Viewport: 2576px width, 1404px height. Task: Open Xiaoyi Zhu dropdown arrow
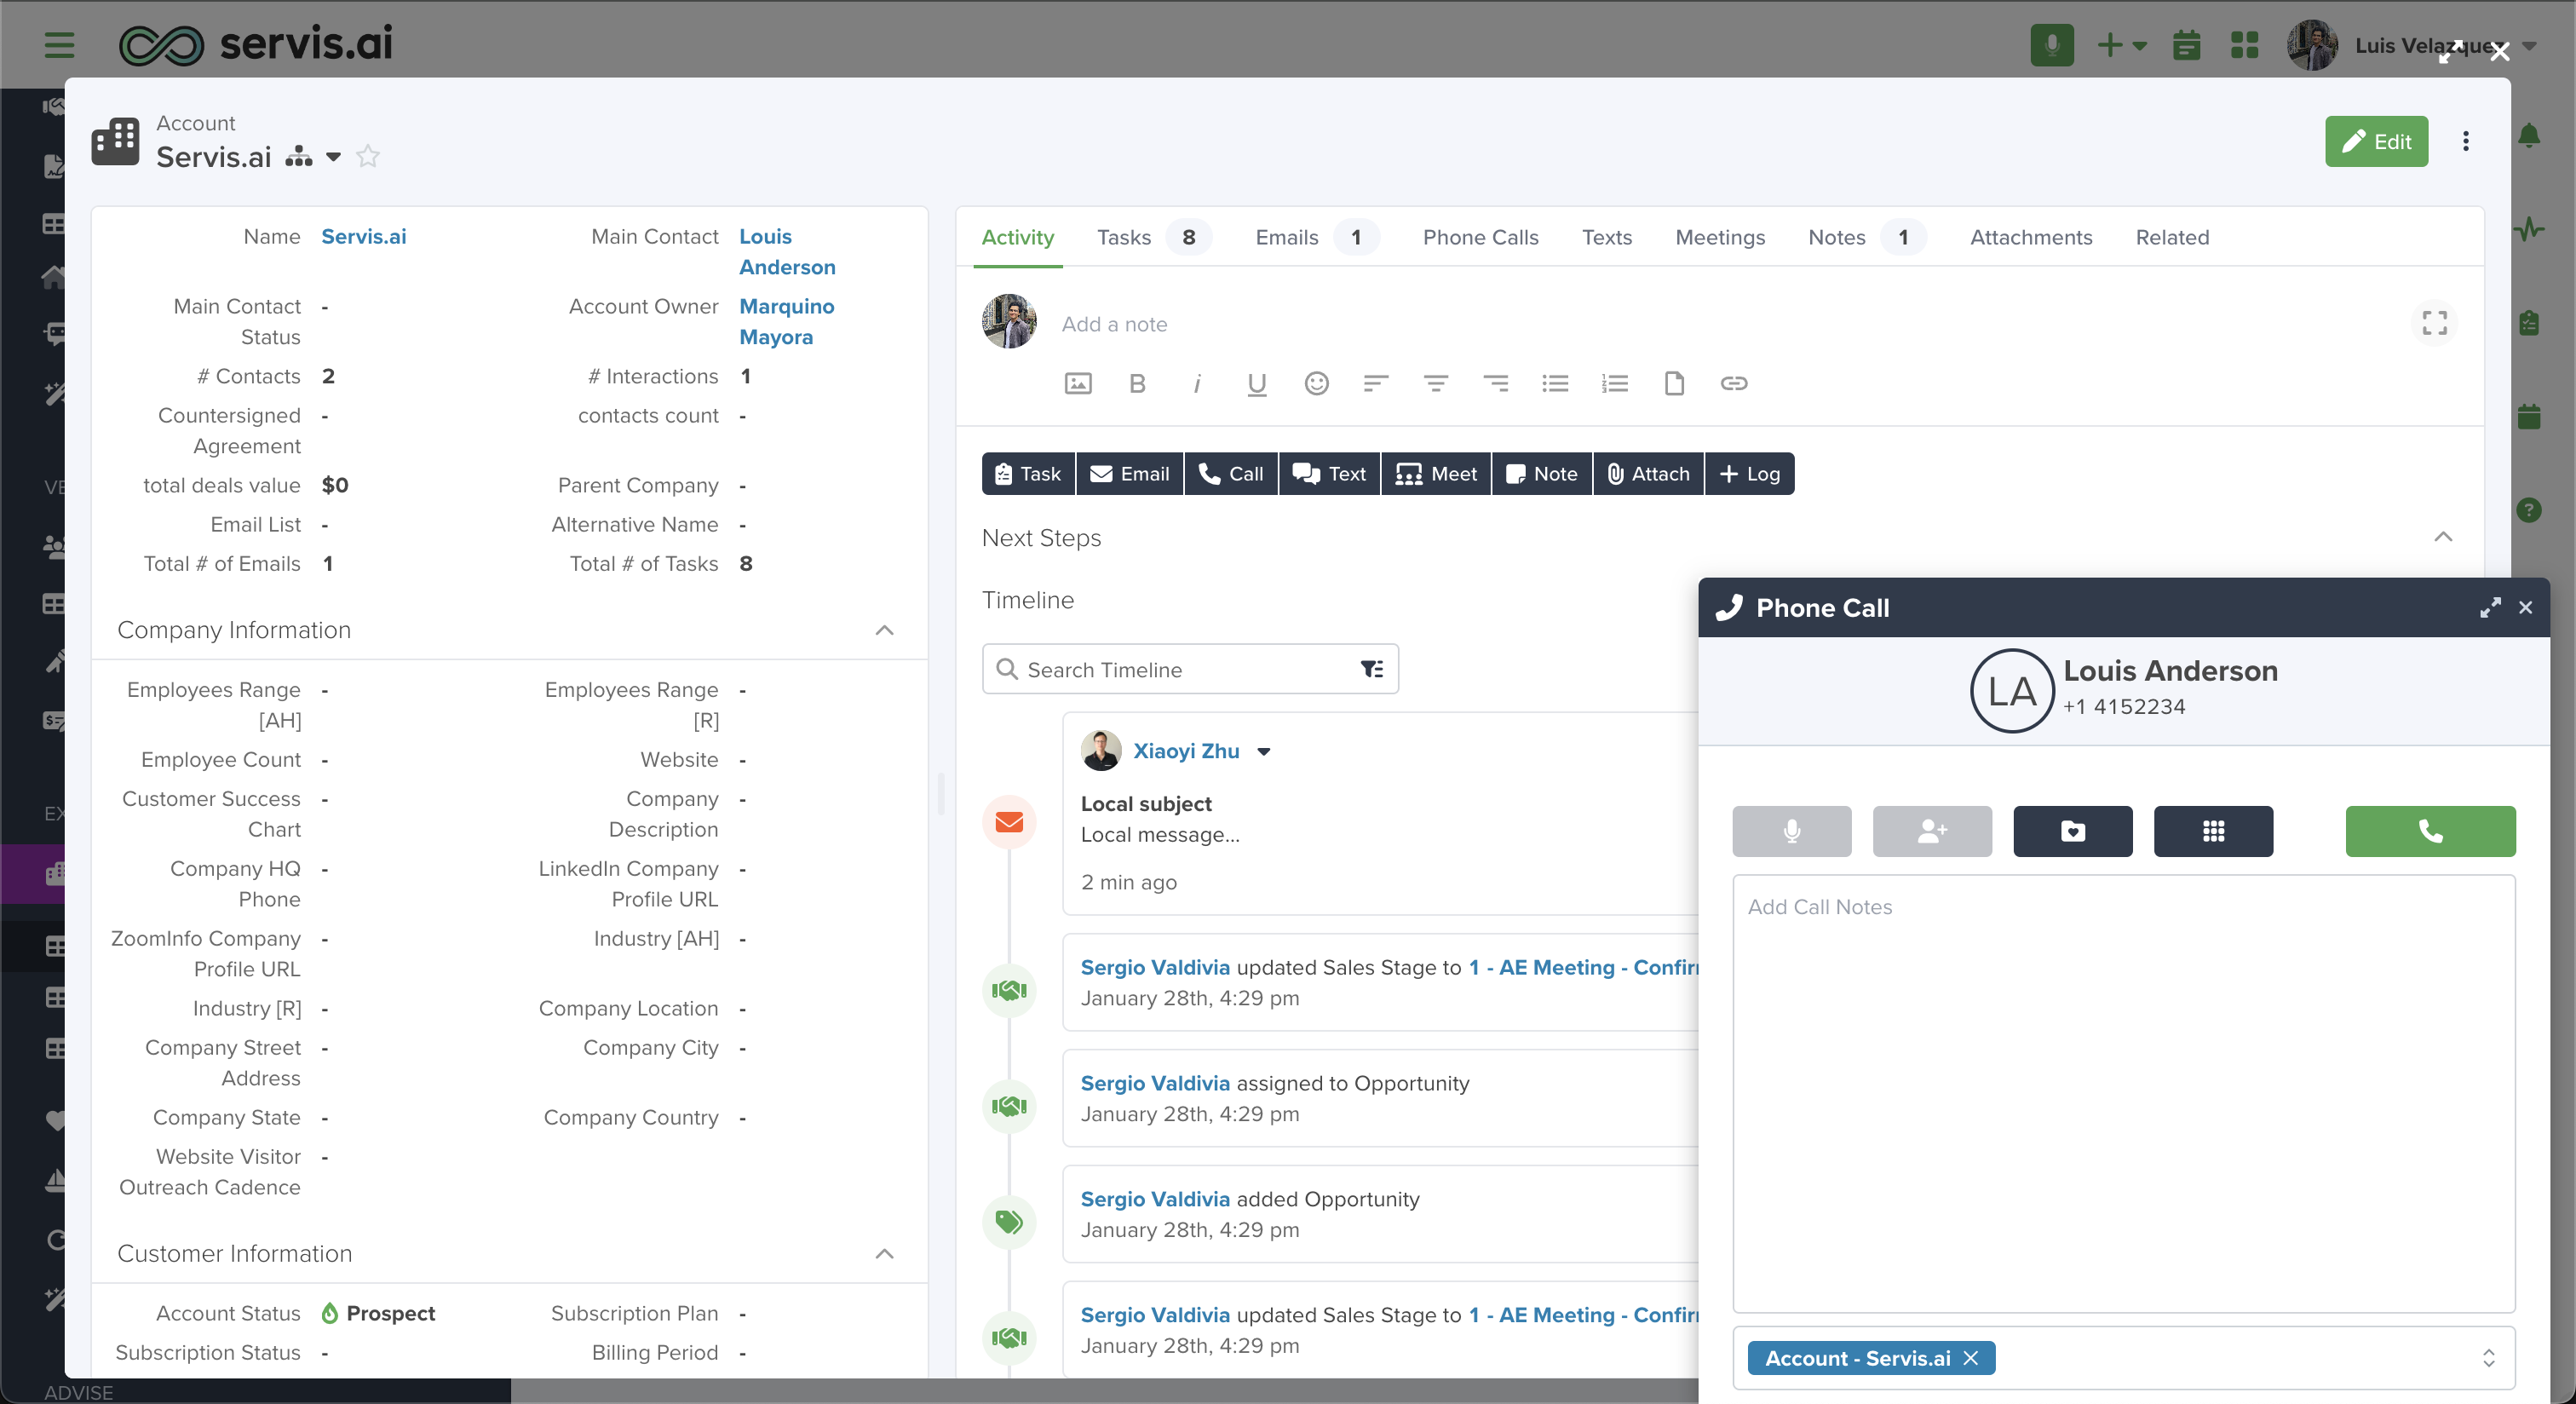(x=1263, y=752)
